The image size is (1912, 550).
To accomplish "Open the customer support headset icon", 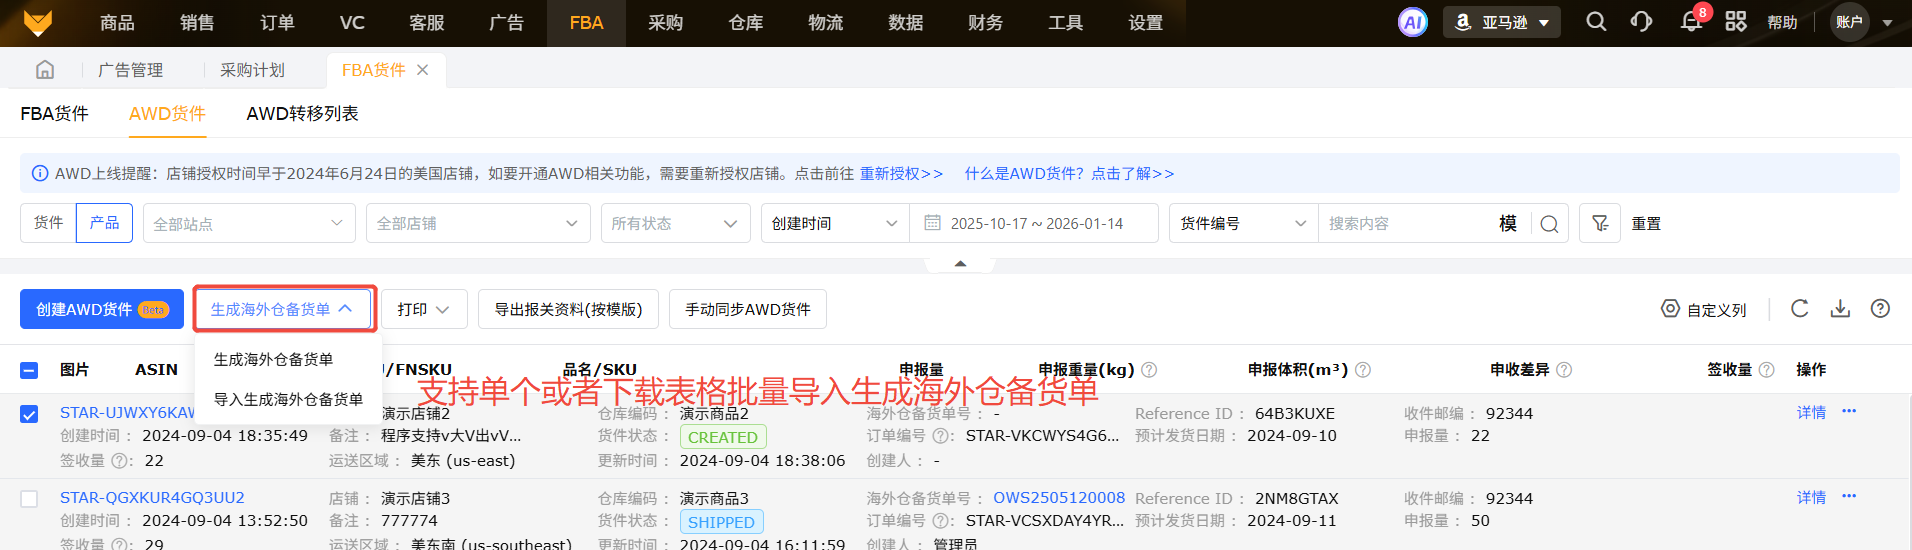I will pos(1641,22).
